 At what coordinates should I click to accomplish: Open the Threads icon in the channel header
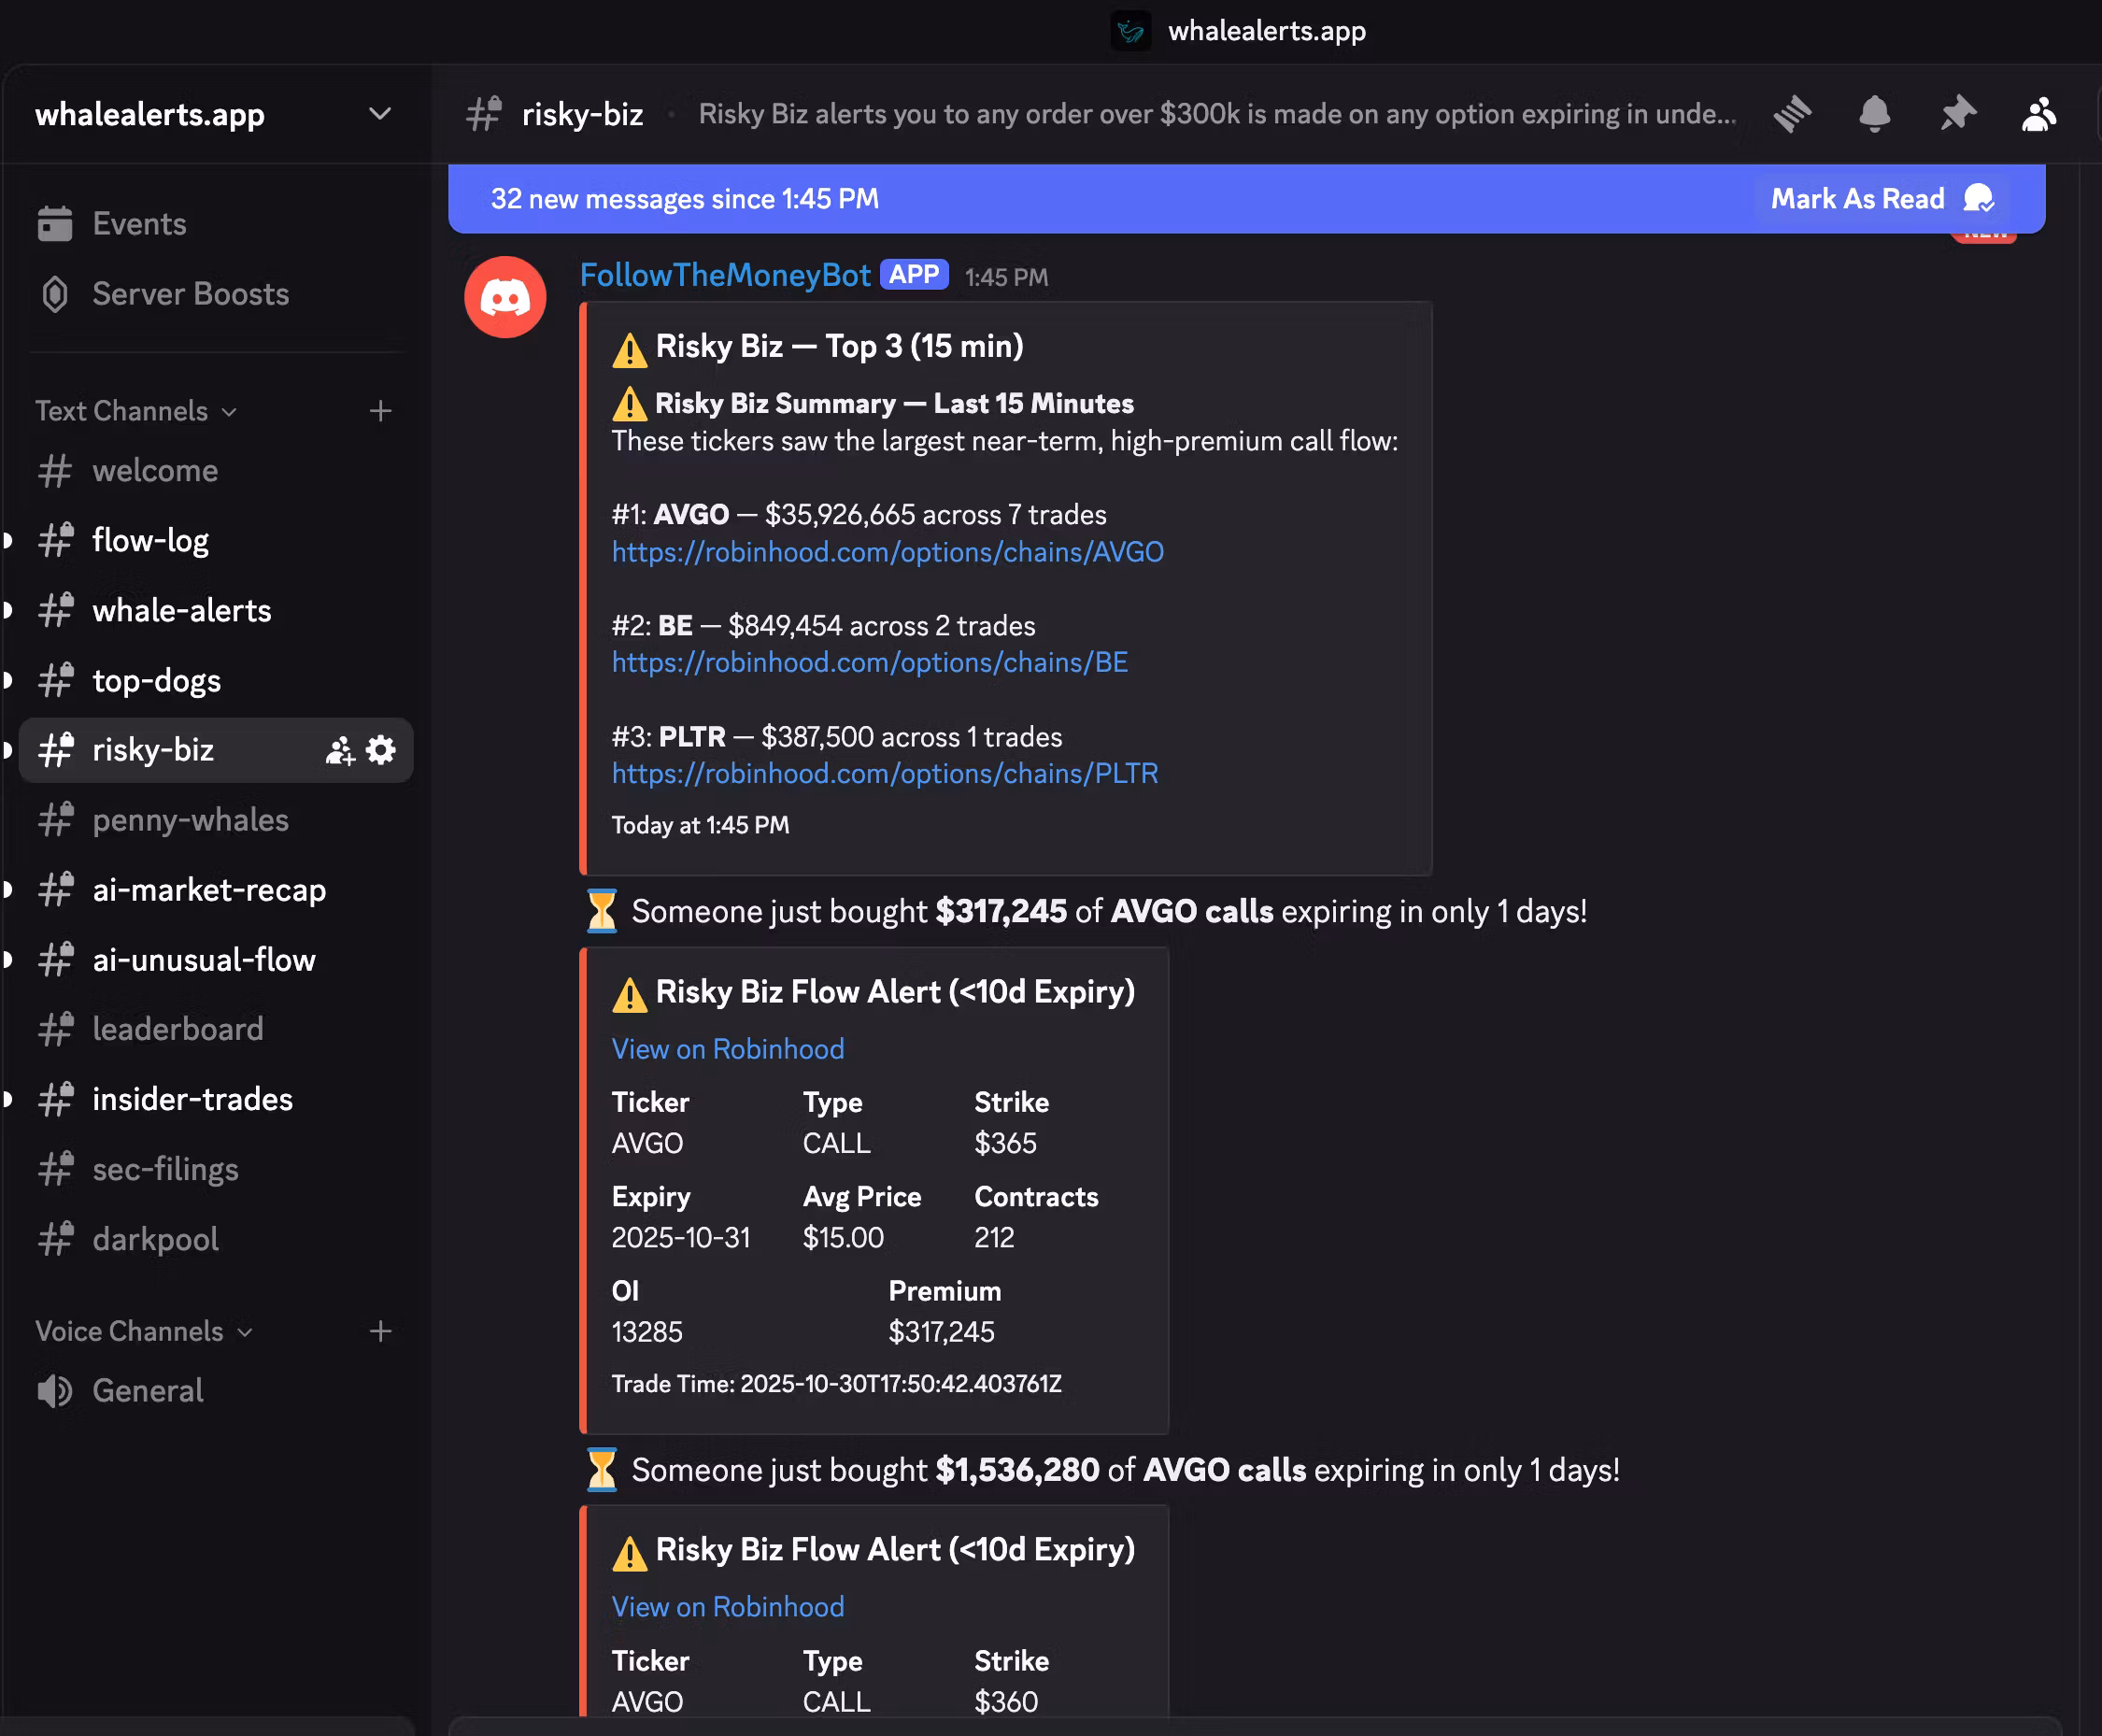pyautogui.click(x=1792, y=114)
